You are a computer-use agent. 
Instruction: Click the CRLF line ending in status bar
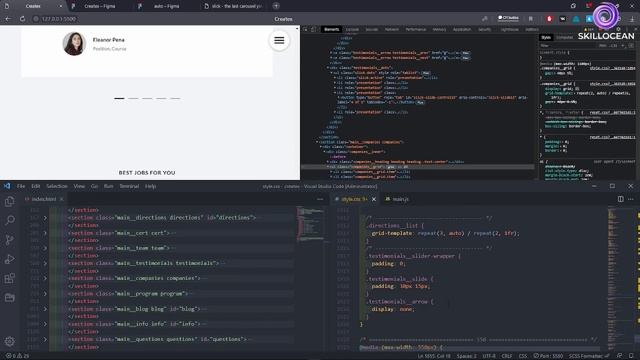507,356
